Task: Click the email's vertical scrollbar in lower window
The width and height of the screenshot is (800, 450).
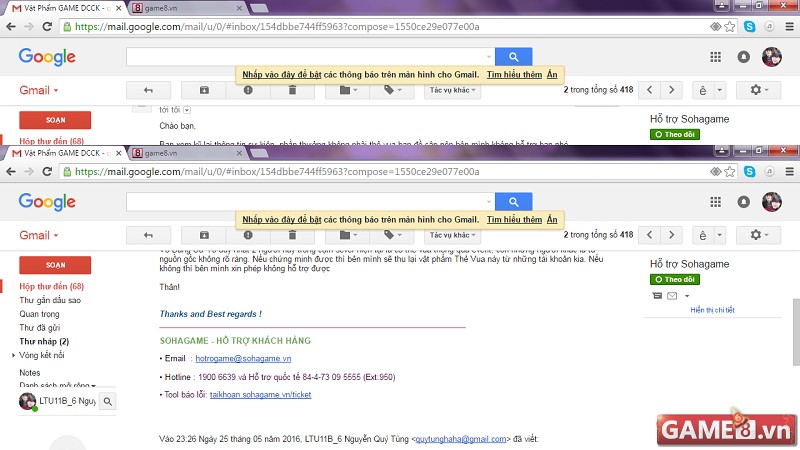Action: tap(796, 332)
